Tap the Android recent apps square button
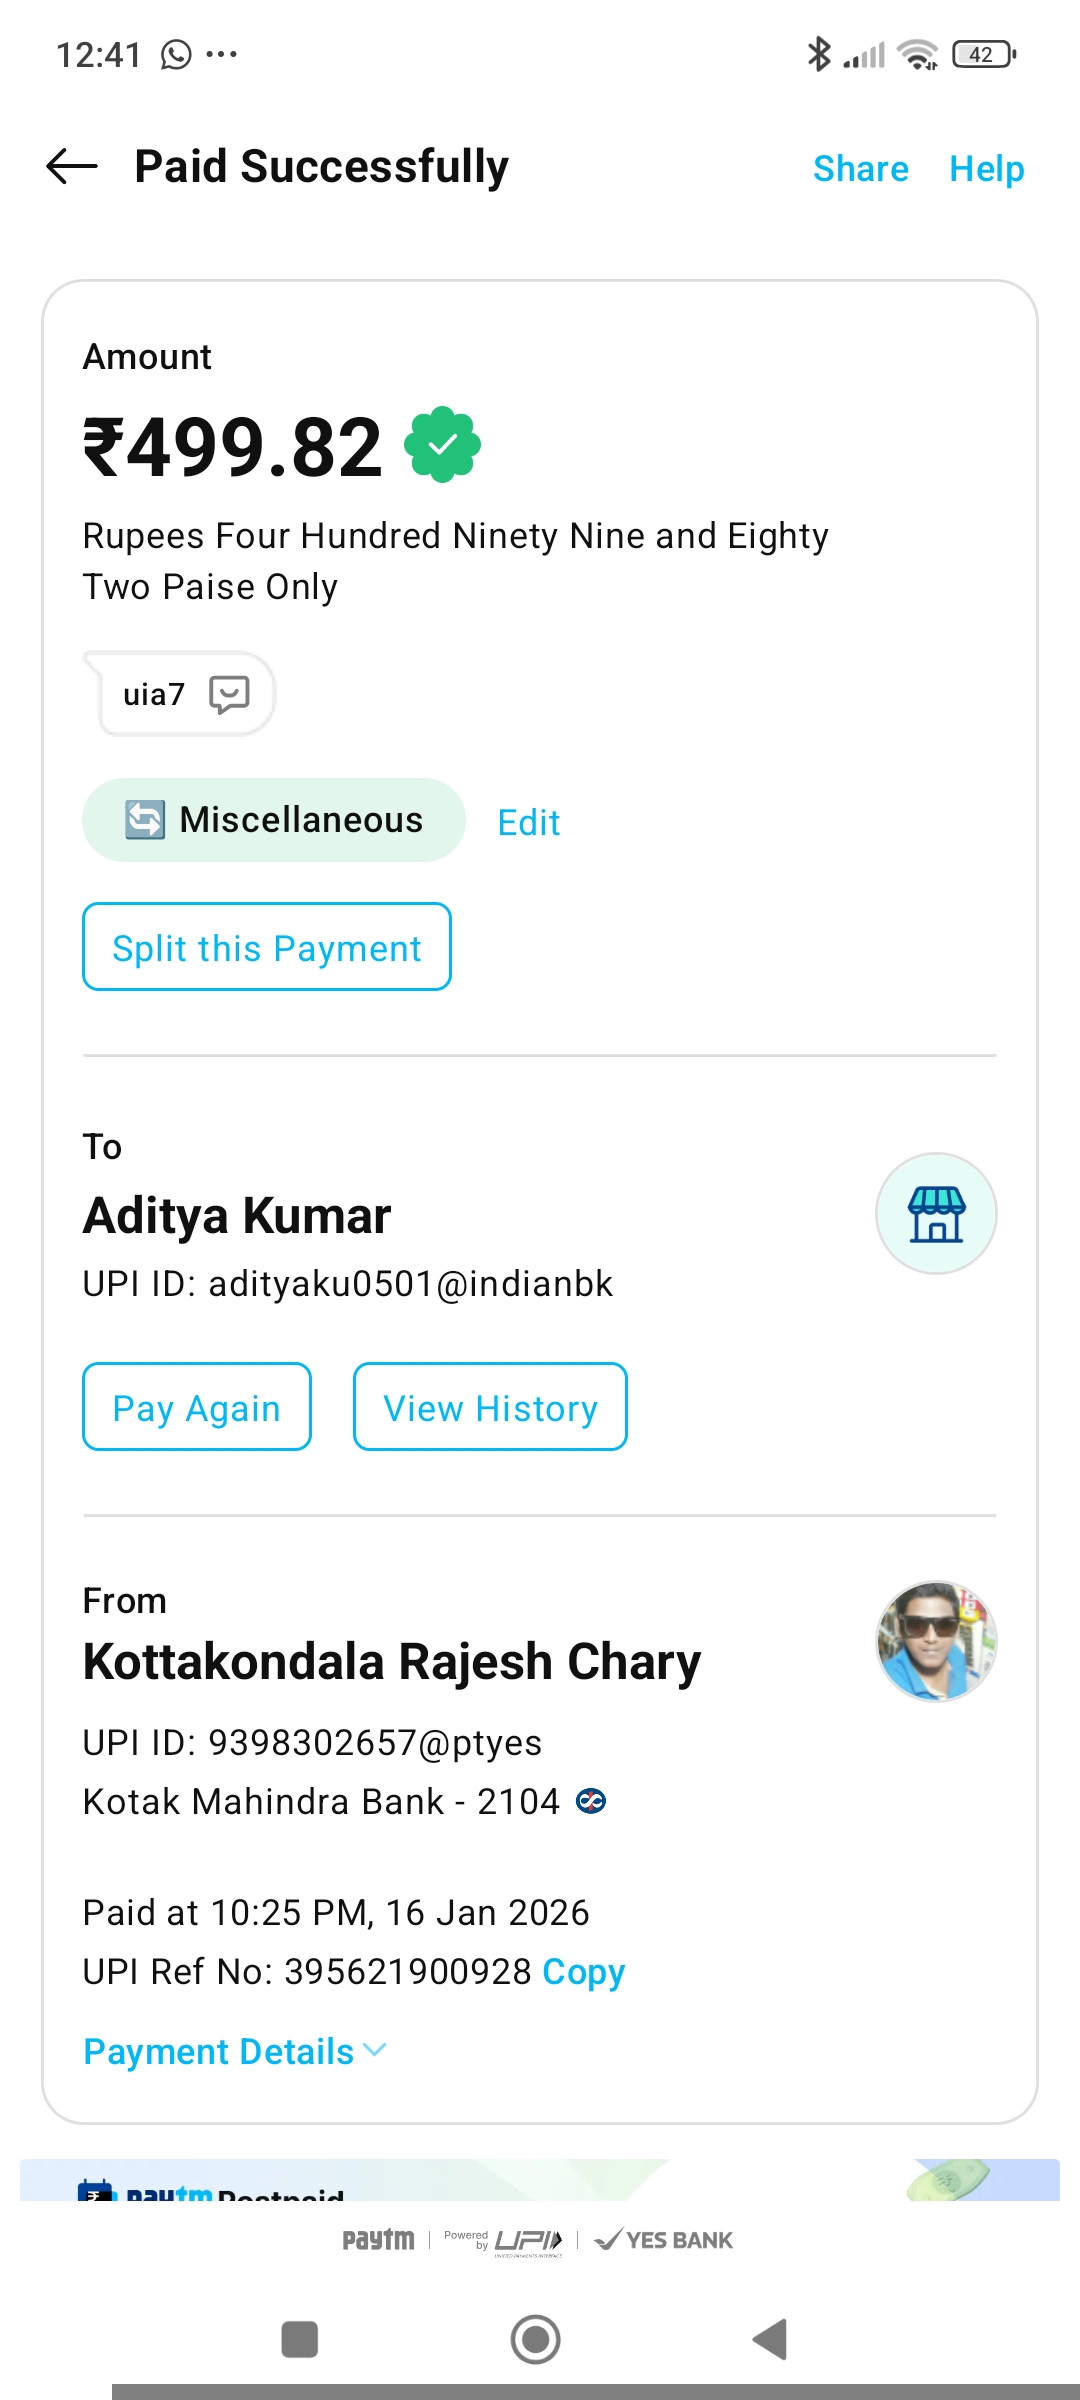The width and height of the screenshot is (1080, 2400). tap(300, 2340)
